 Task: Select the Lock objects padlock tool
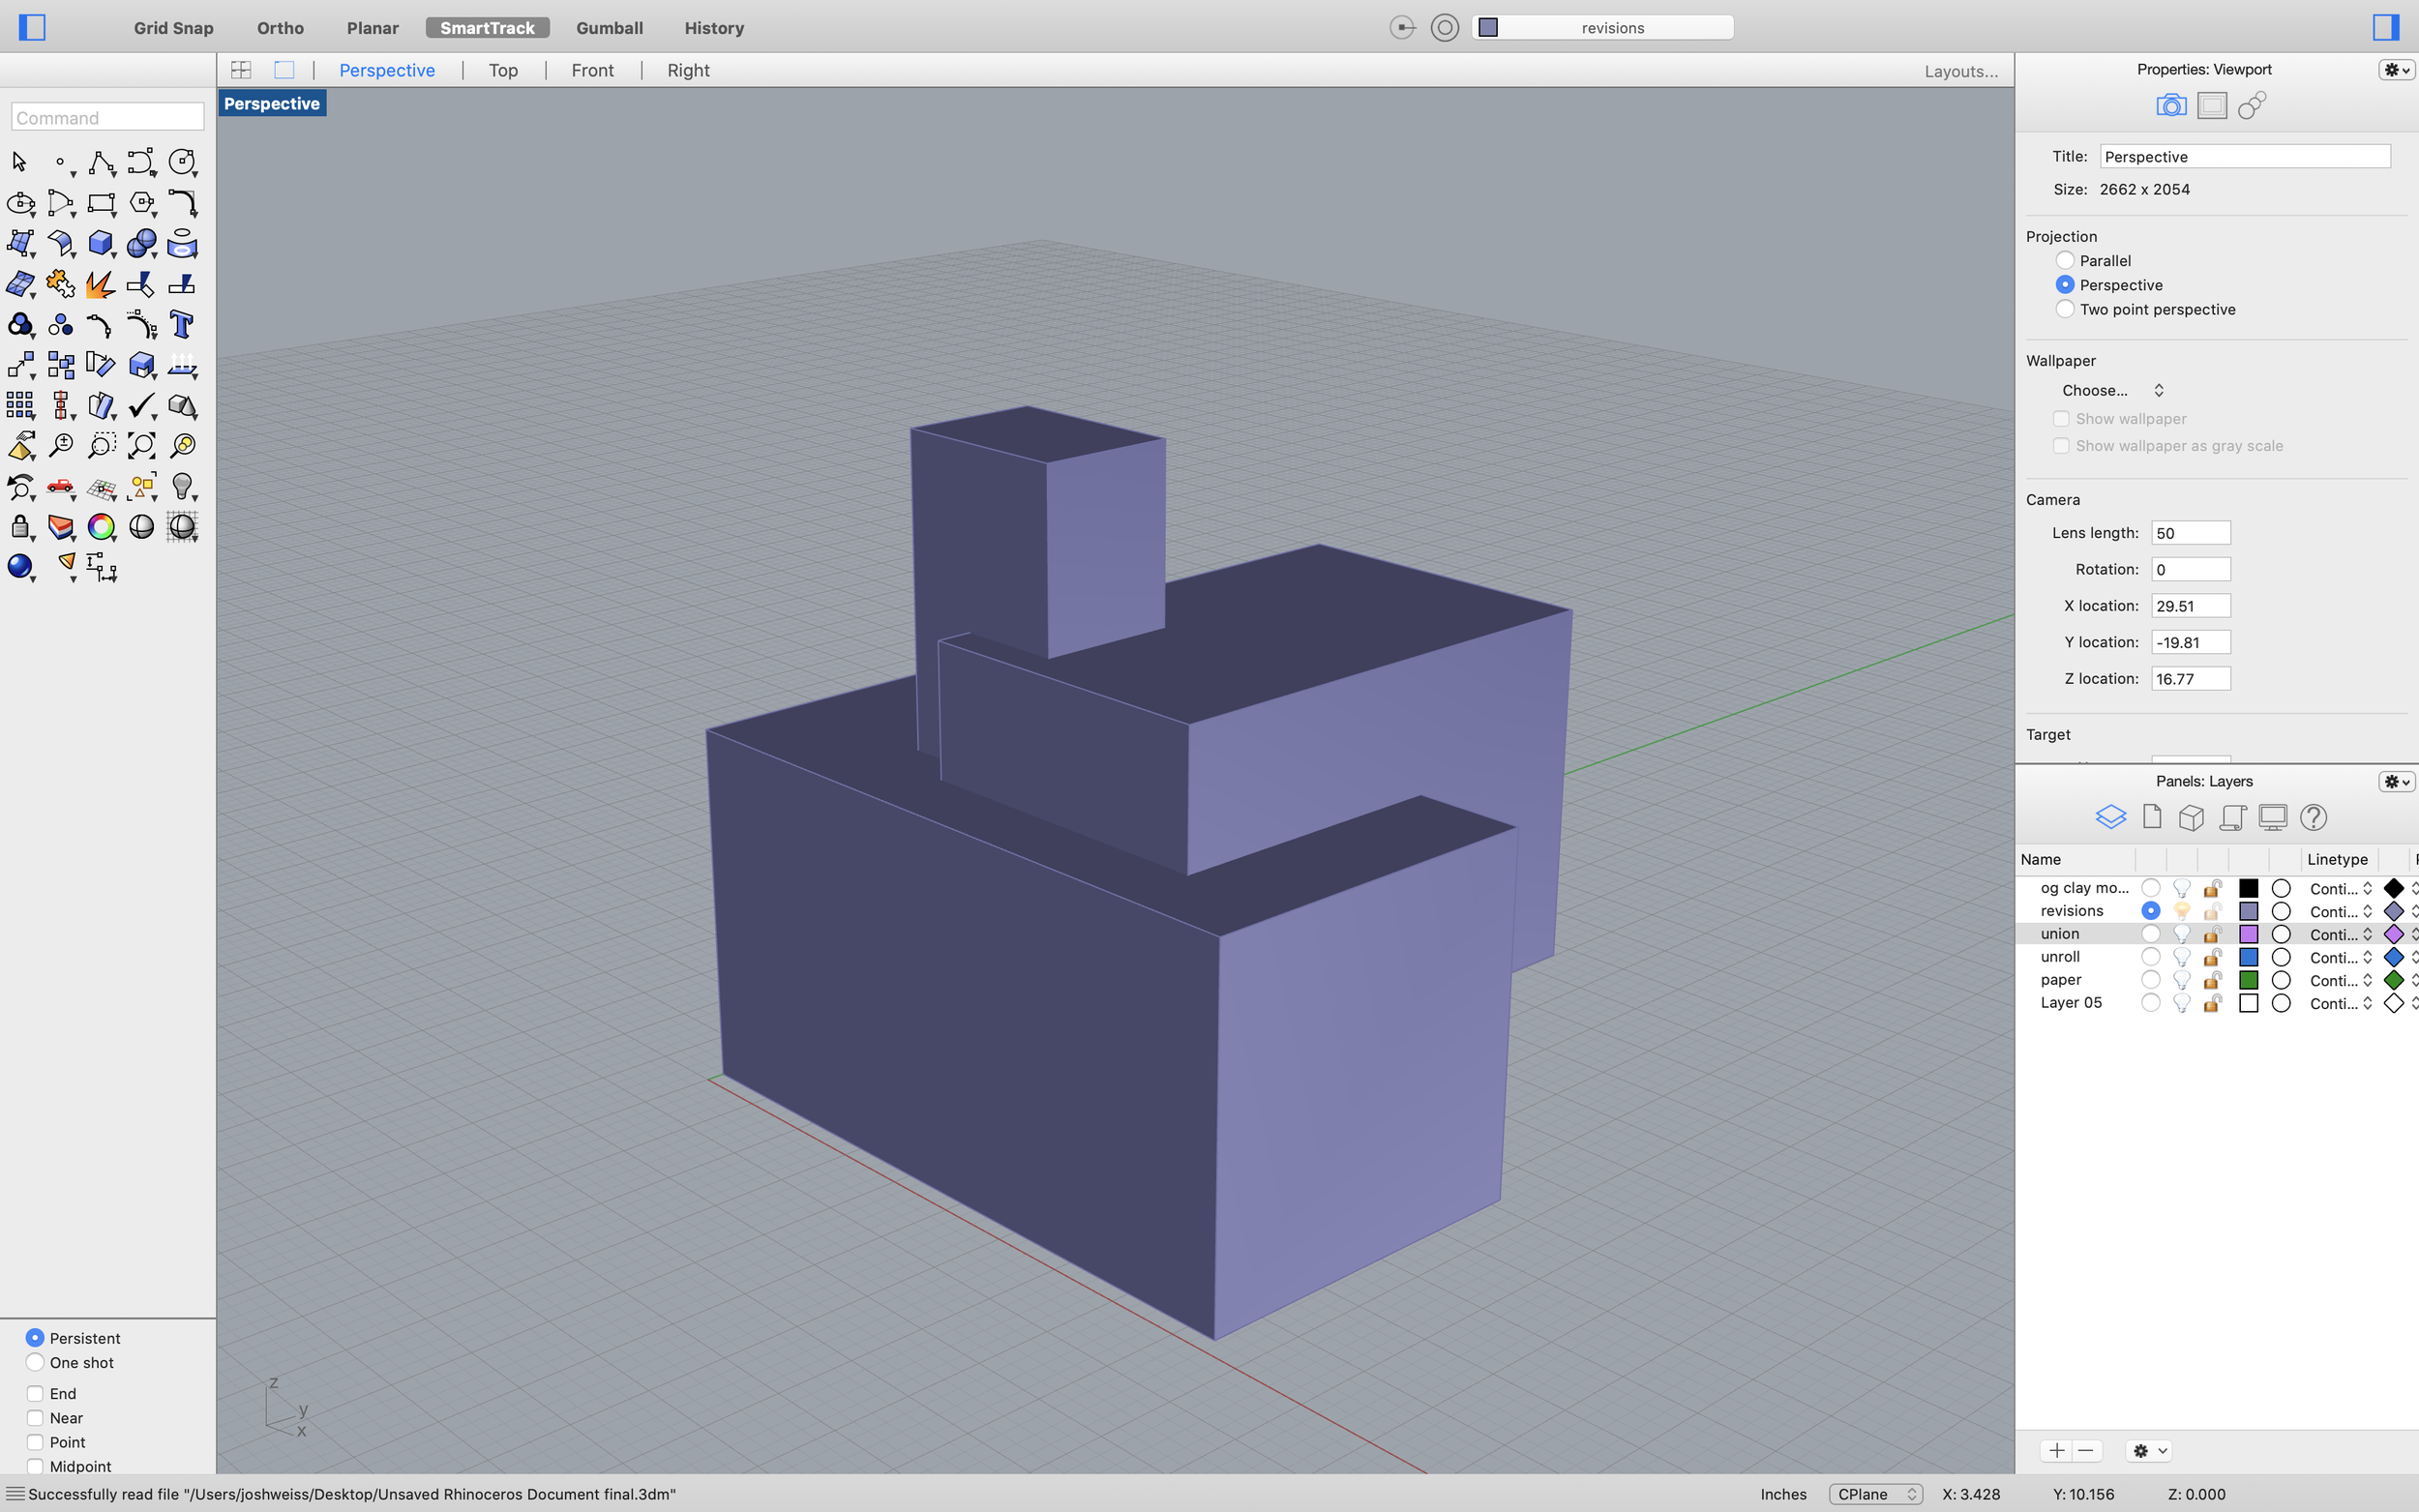pos(19,526)
